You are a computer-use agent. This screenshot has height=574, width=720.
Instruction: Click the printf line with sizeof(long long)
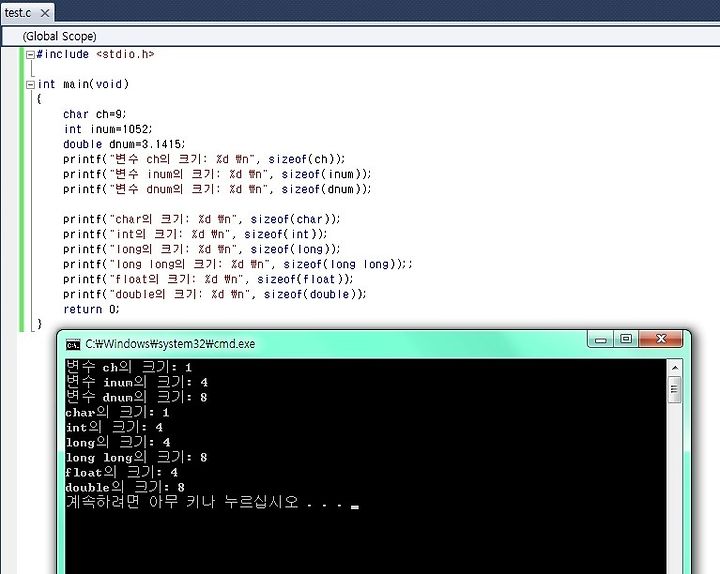238,264
